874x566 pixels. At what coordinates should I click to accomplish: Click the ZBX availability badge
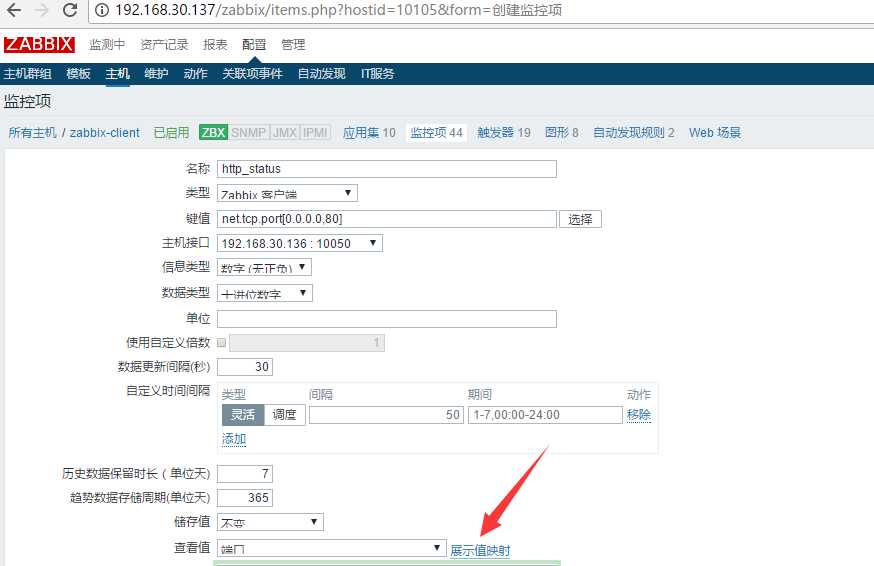(x=213, y=132)
